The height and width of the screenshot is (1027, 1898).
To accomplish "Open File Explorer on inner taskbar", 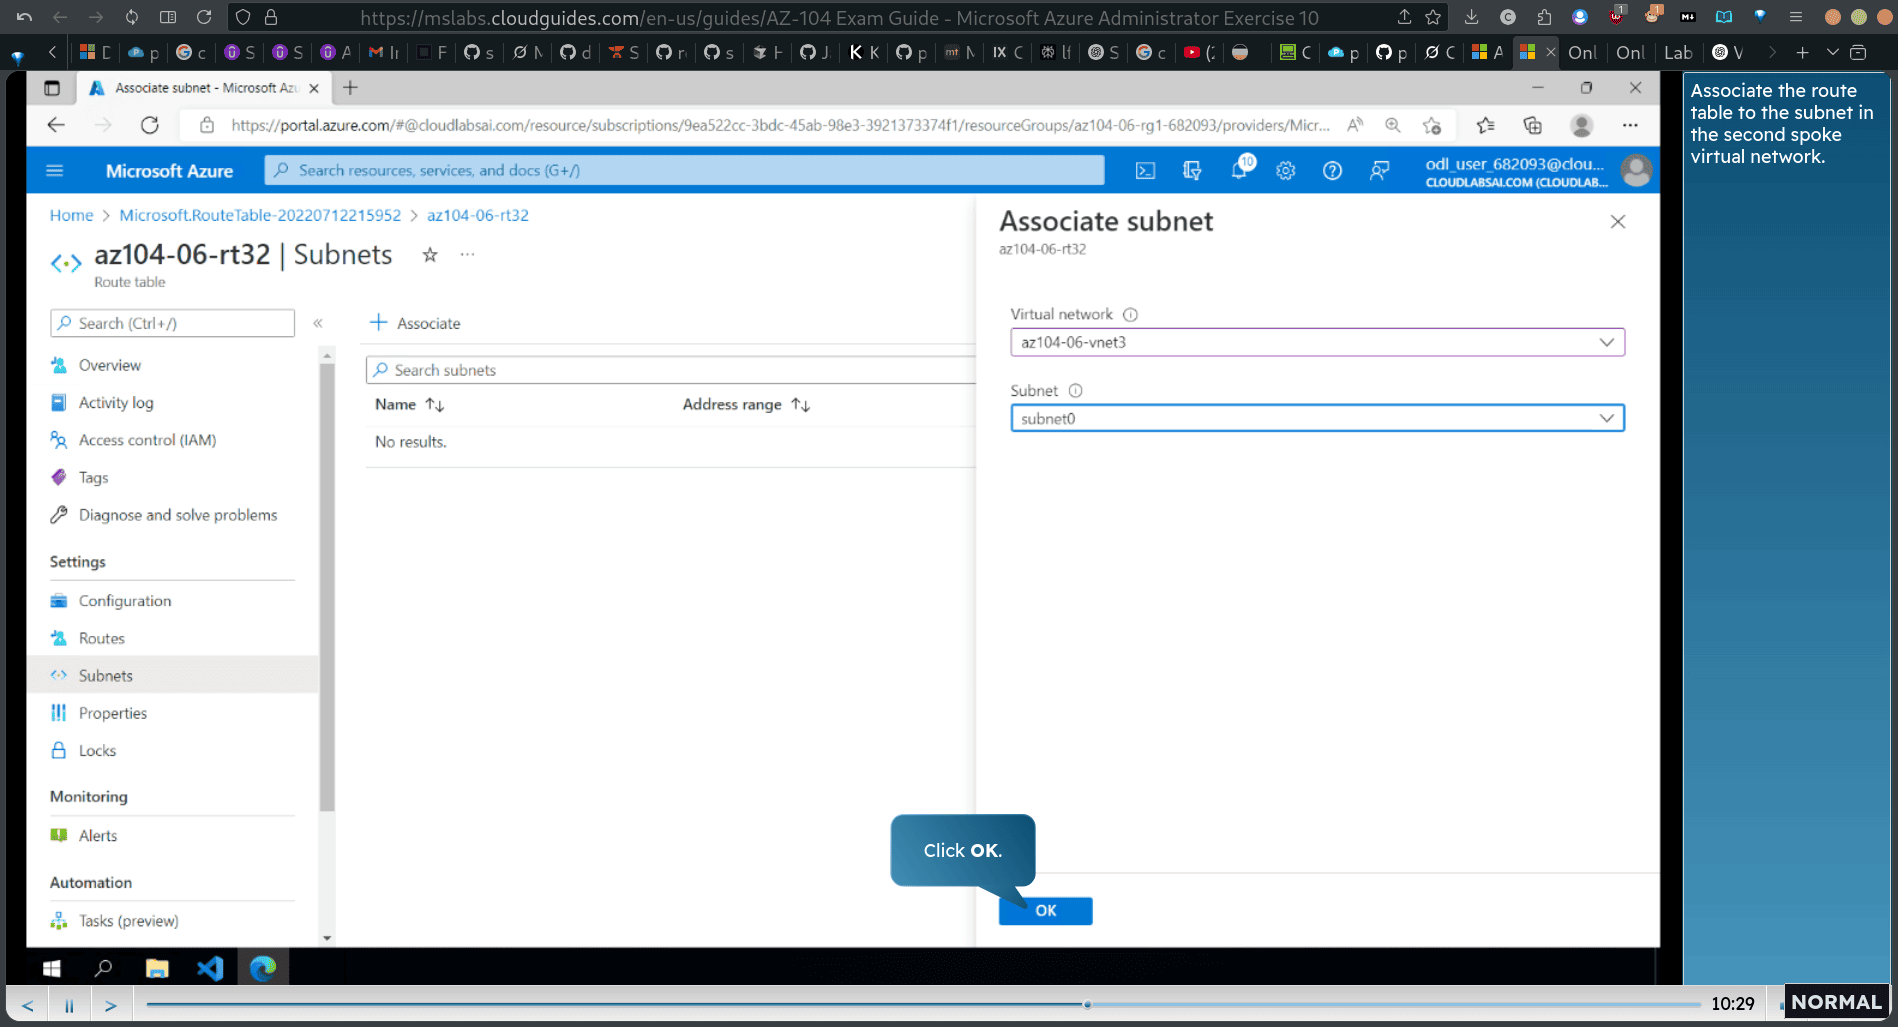I will click(157, 968).
